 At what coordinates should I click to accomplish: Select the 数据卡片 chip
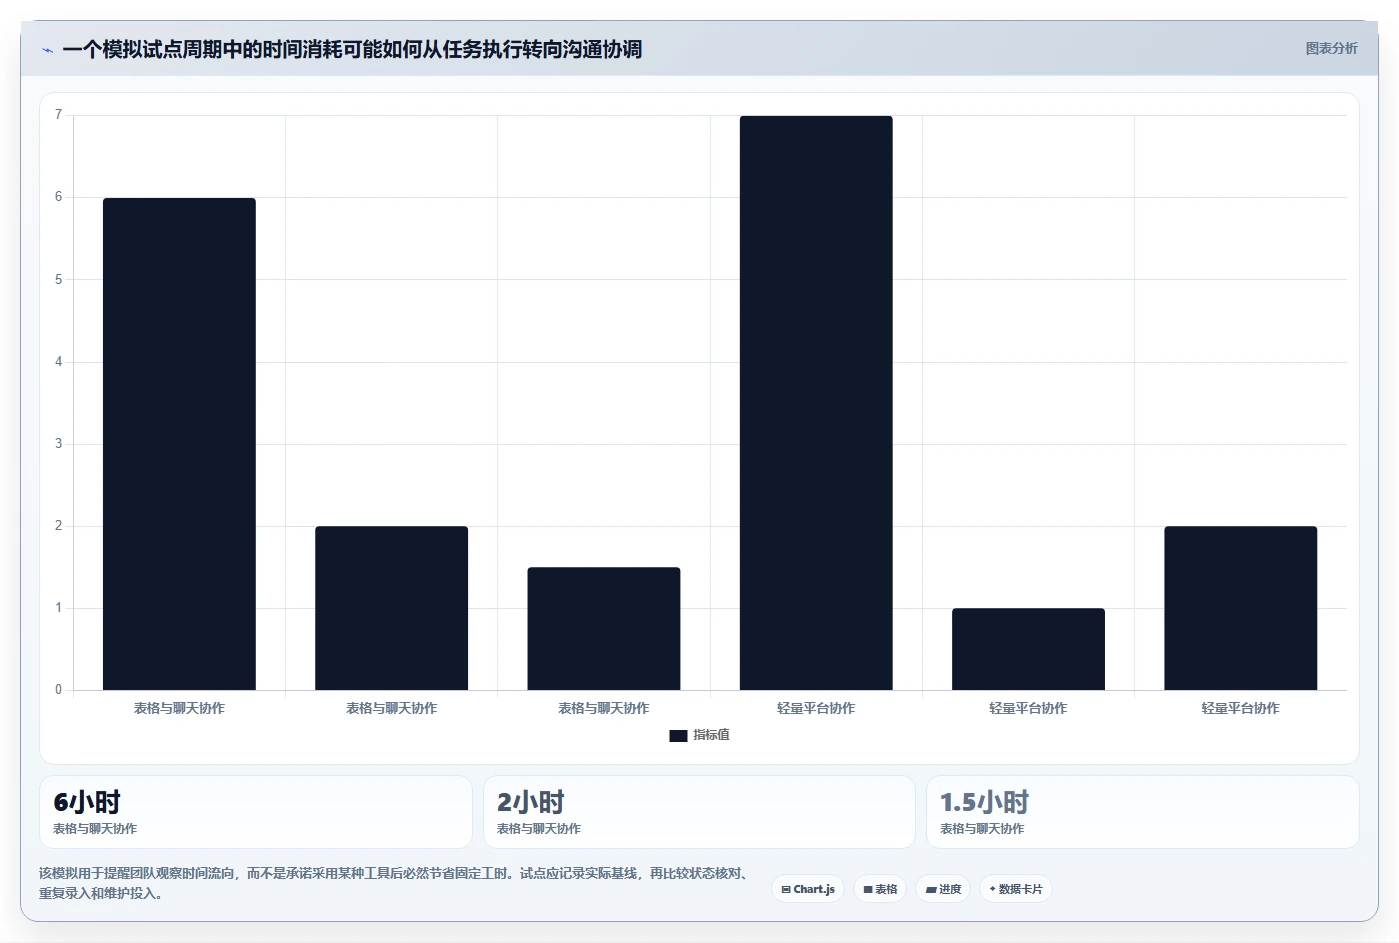[x=1016, y=889]
